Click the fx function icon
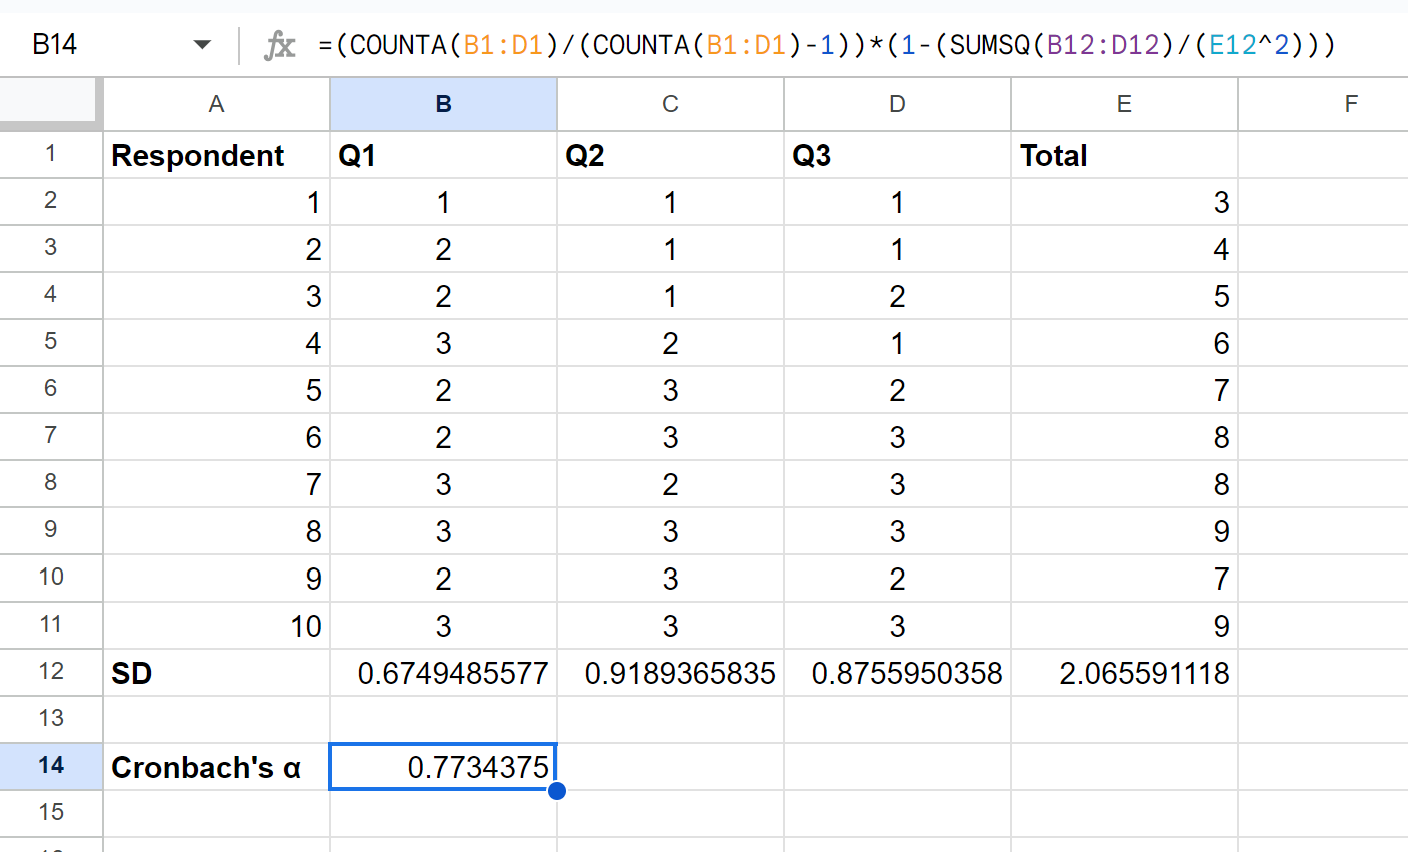This screenshot has width=1408, height=852. pos(279,45)
